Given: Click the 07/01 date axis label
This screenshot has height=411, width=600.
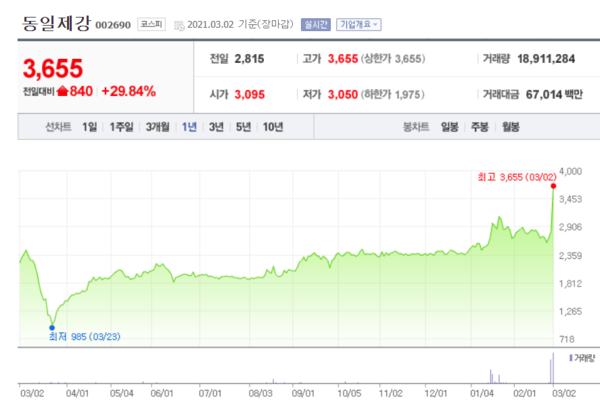Looking at the screenshot, I should click(210, 393).
